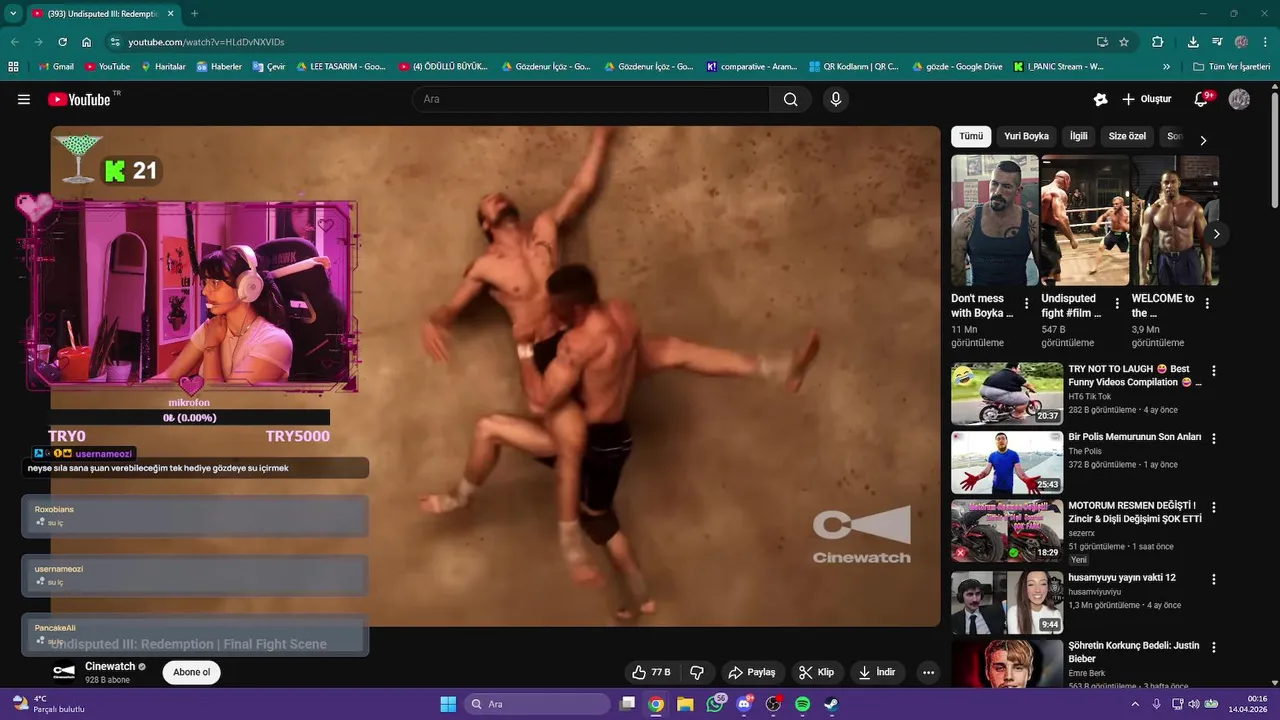Click the YouTube search magnifier button
The image size is (1280, 720).
click(x=791, y=99)
